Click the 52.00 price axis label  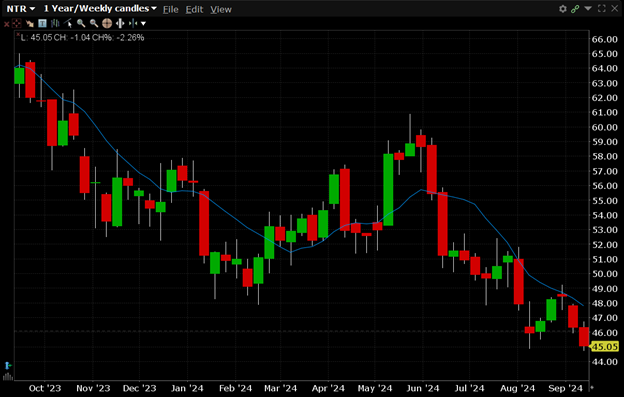[604, 244]
